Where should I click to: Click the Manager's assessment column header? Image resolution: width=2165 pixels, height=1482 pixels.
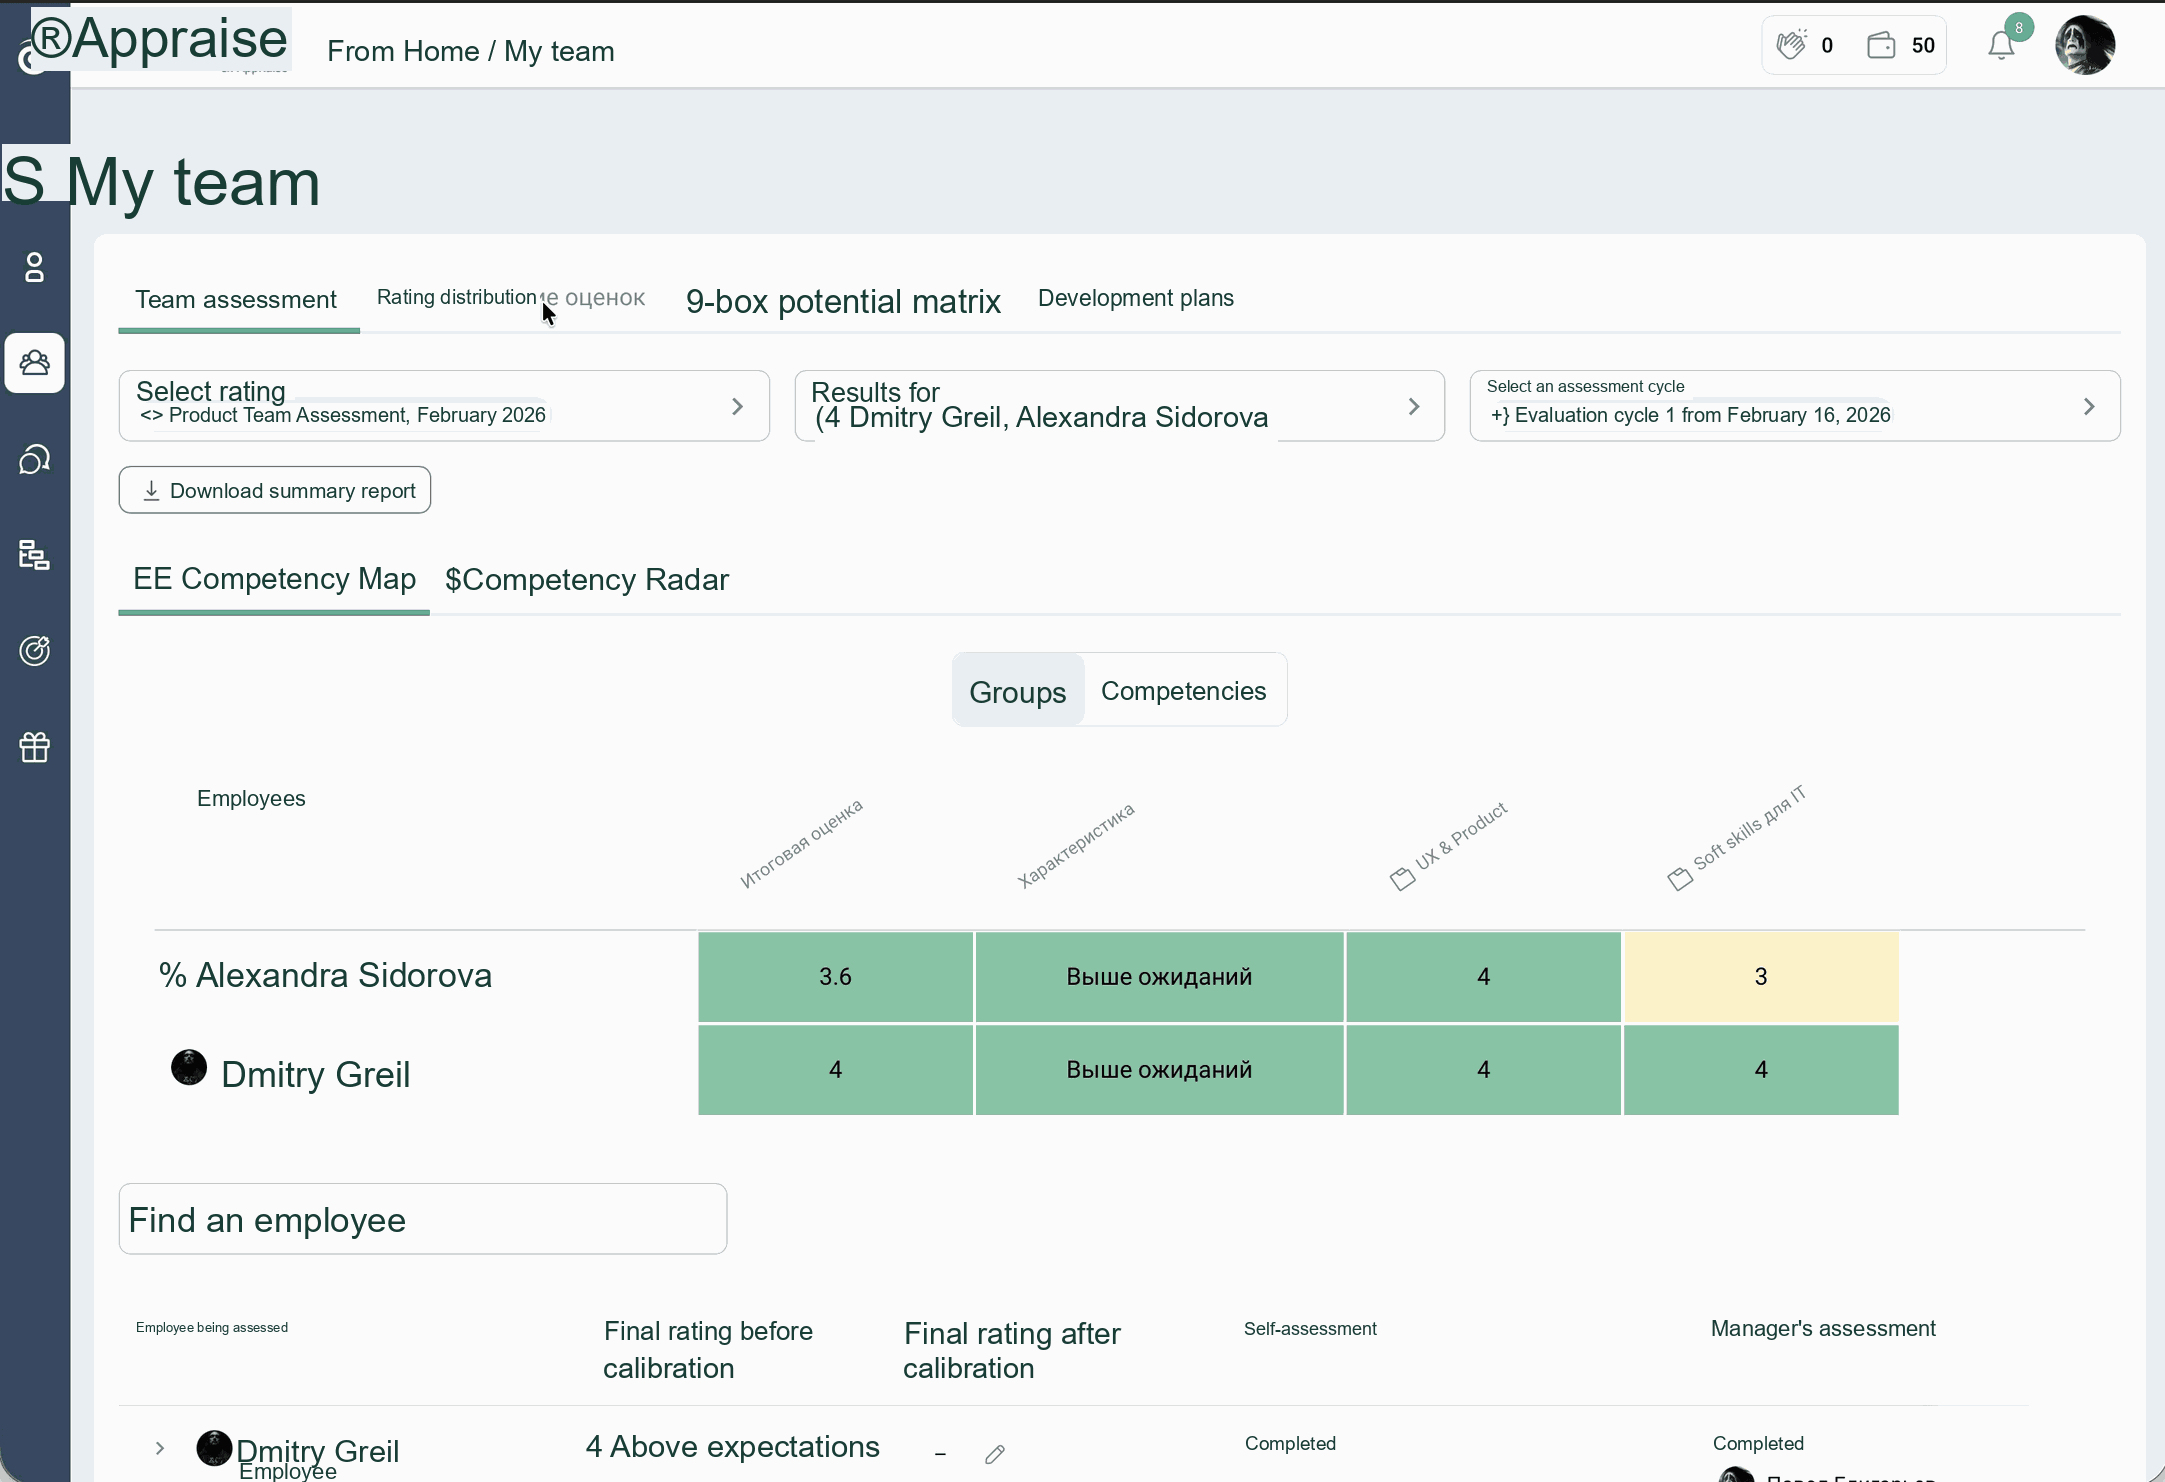pos(1823,1328)
